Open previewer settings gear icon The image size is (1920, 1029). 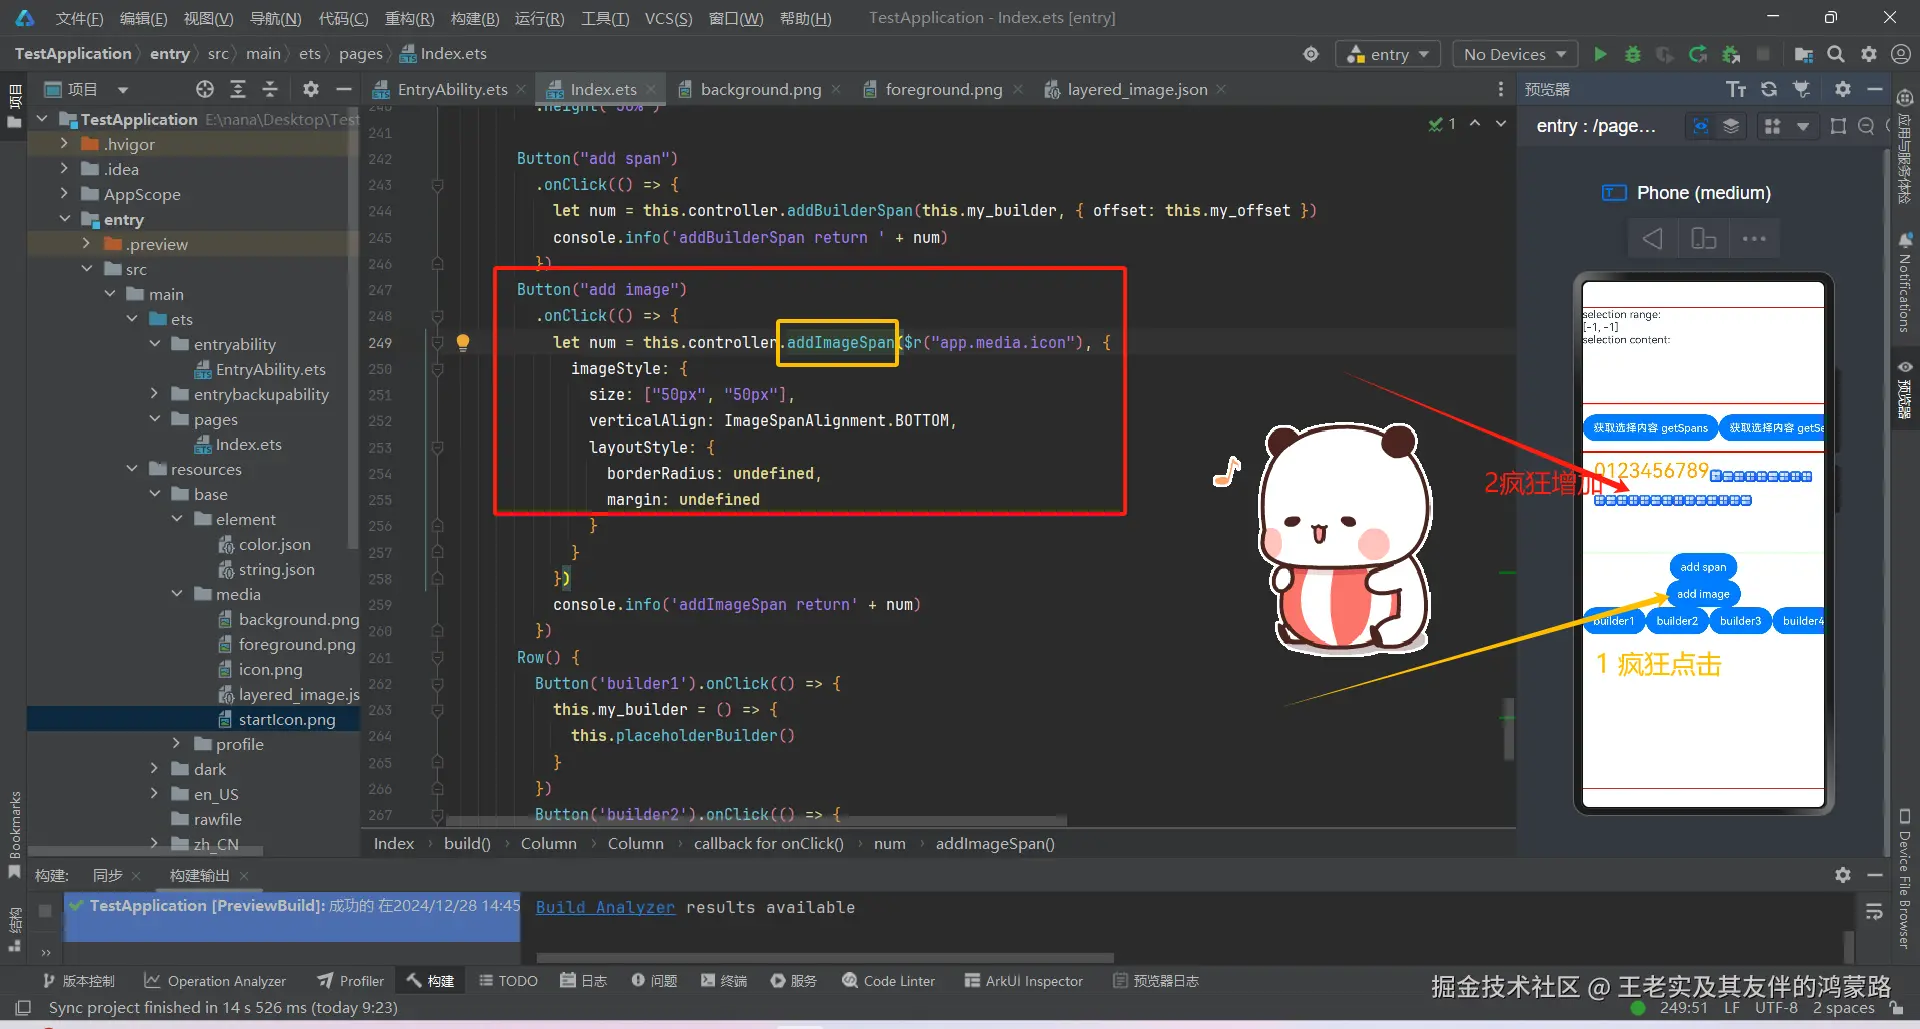(x=1842, y=88)
